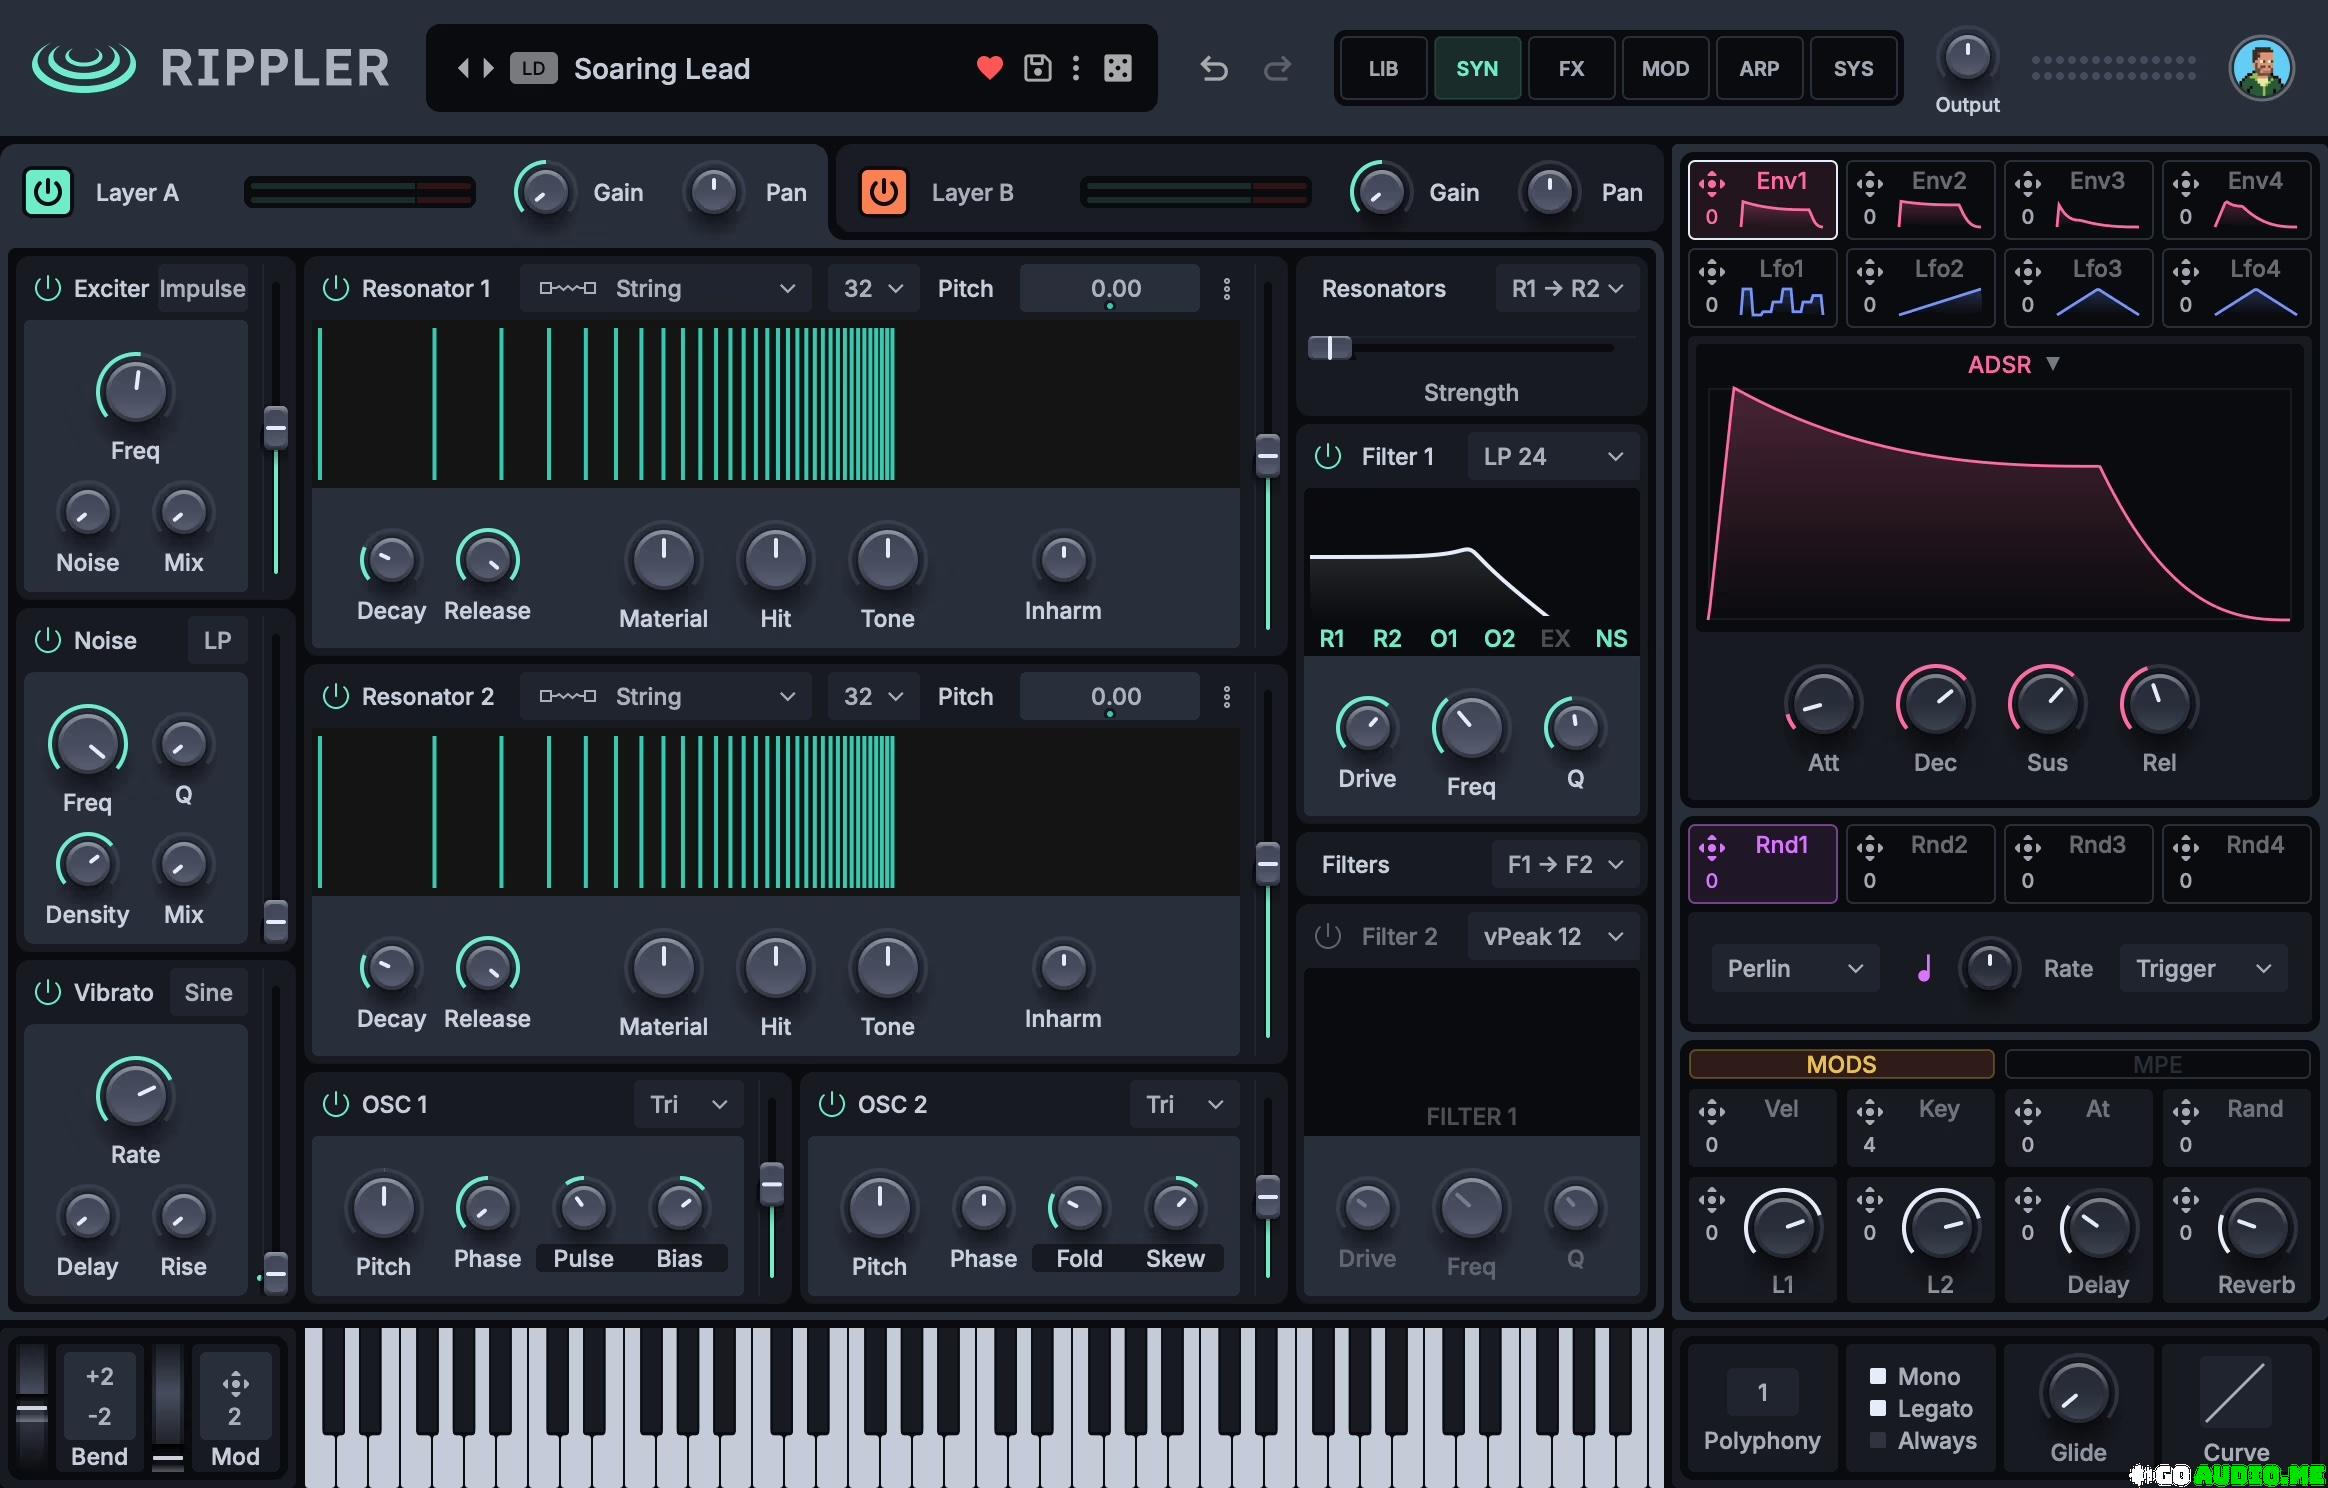Turn off Resonator 1 power toggle

[x=335, y=288]
